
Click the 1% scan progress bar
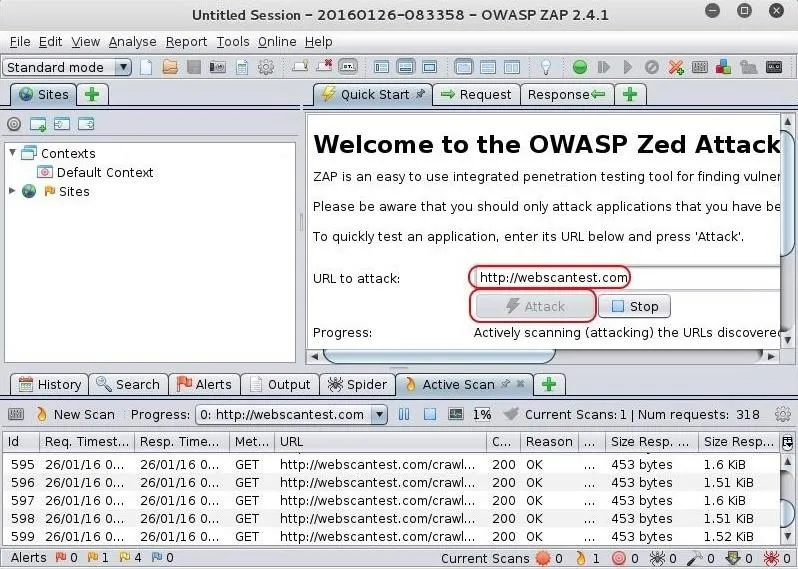click(x=482, y=415)
